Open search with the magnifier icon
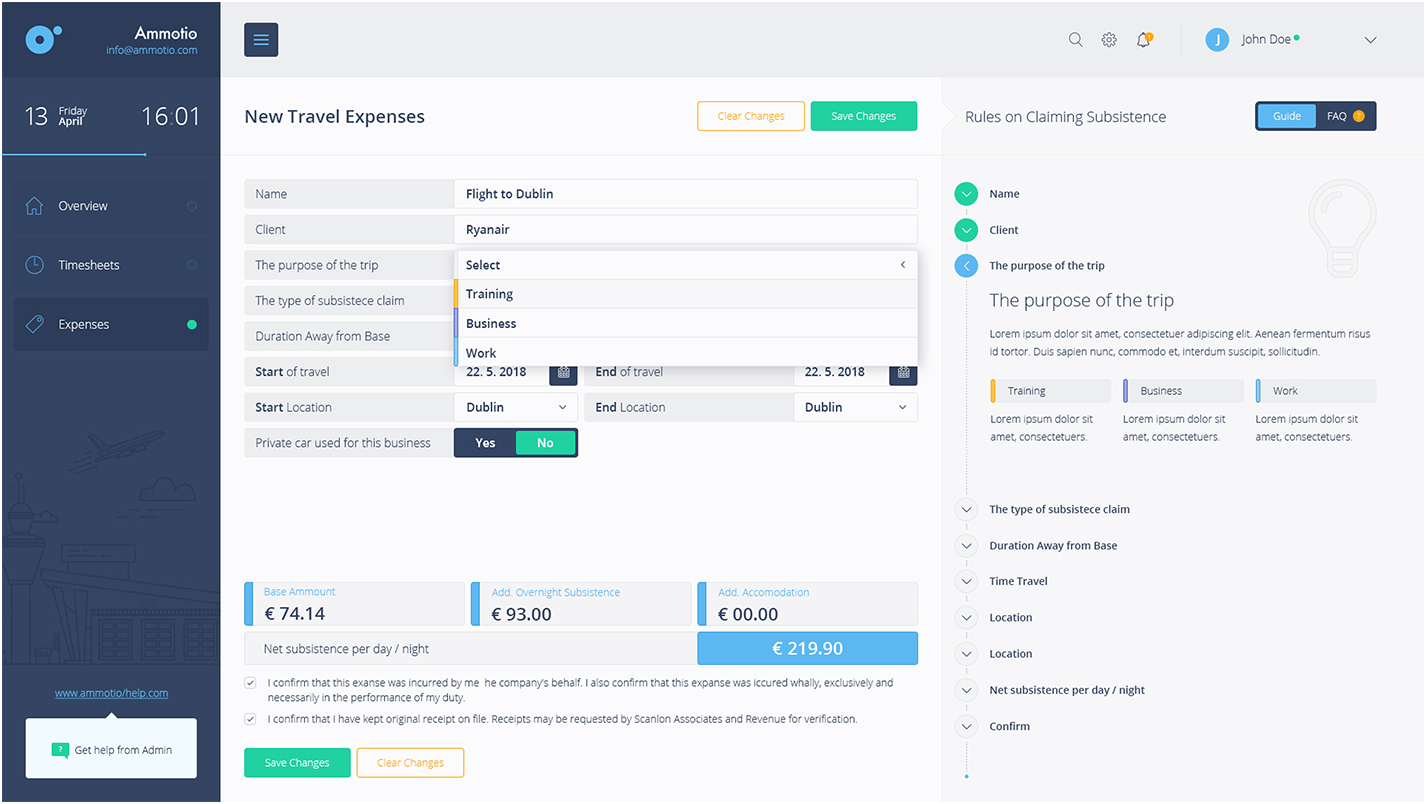1426x804 pixels. tap(1075, 40)
